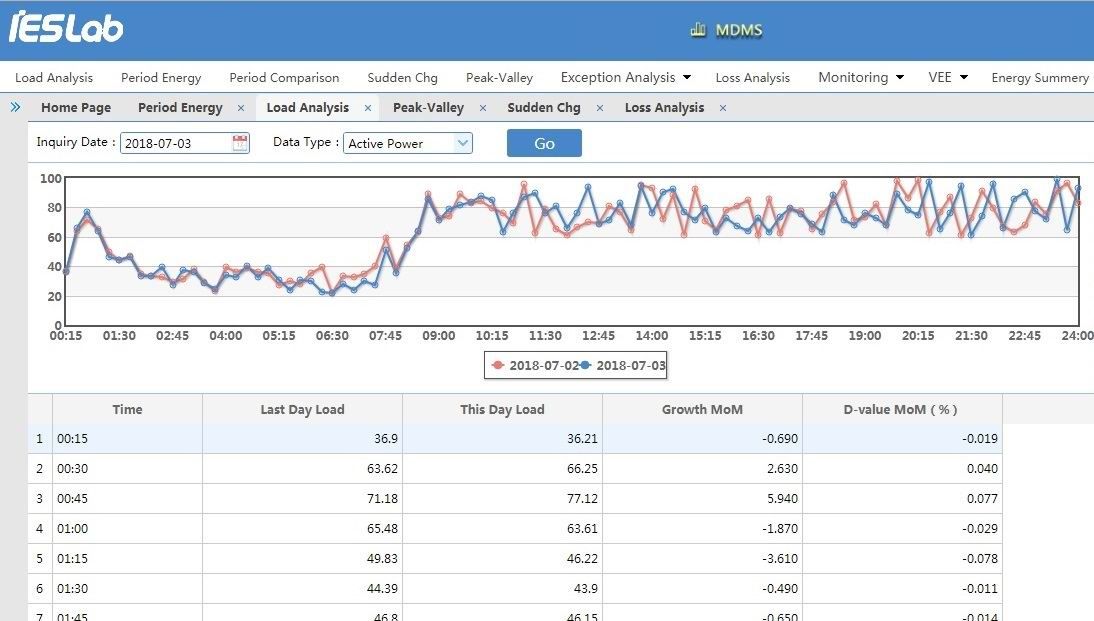Click the MDMS title link
1094x621 pixels.
tap(739, 30)
